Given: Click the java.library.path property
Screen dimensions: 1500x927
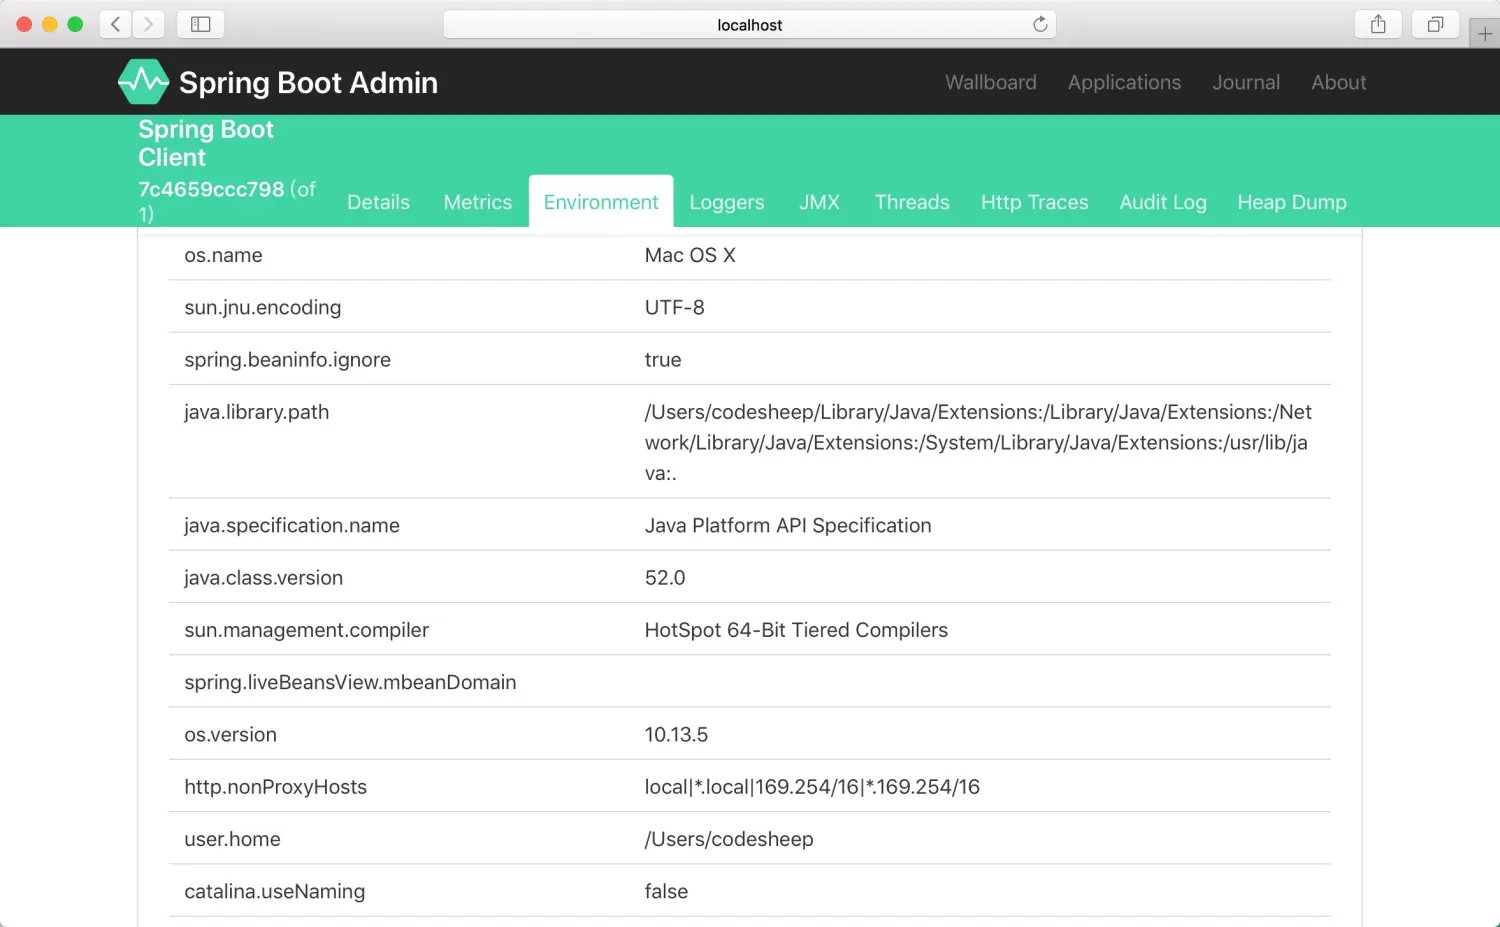Looking at the screenshot, I should tap(257, 412).
